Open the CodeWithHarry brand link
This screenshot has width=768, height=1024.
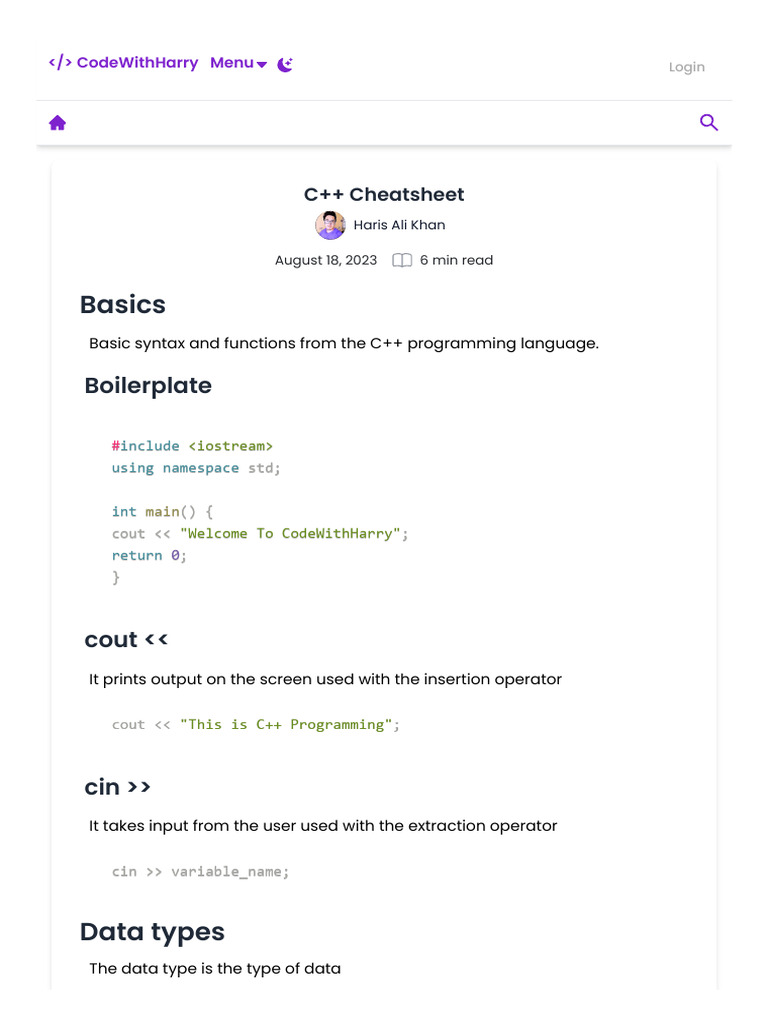(x=137, y=63)
